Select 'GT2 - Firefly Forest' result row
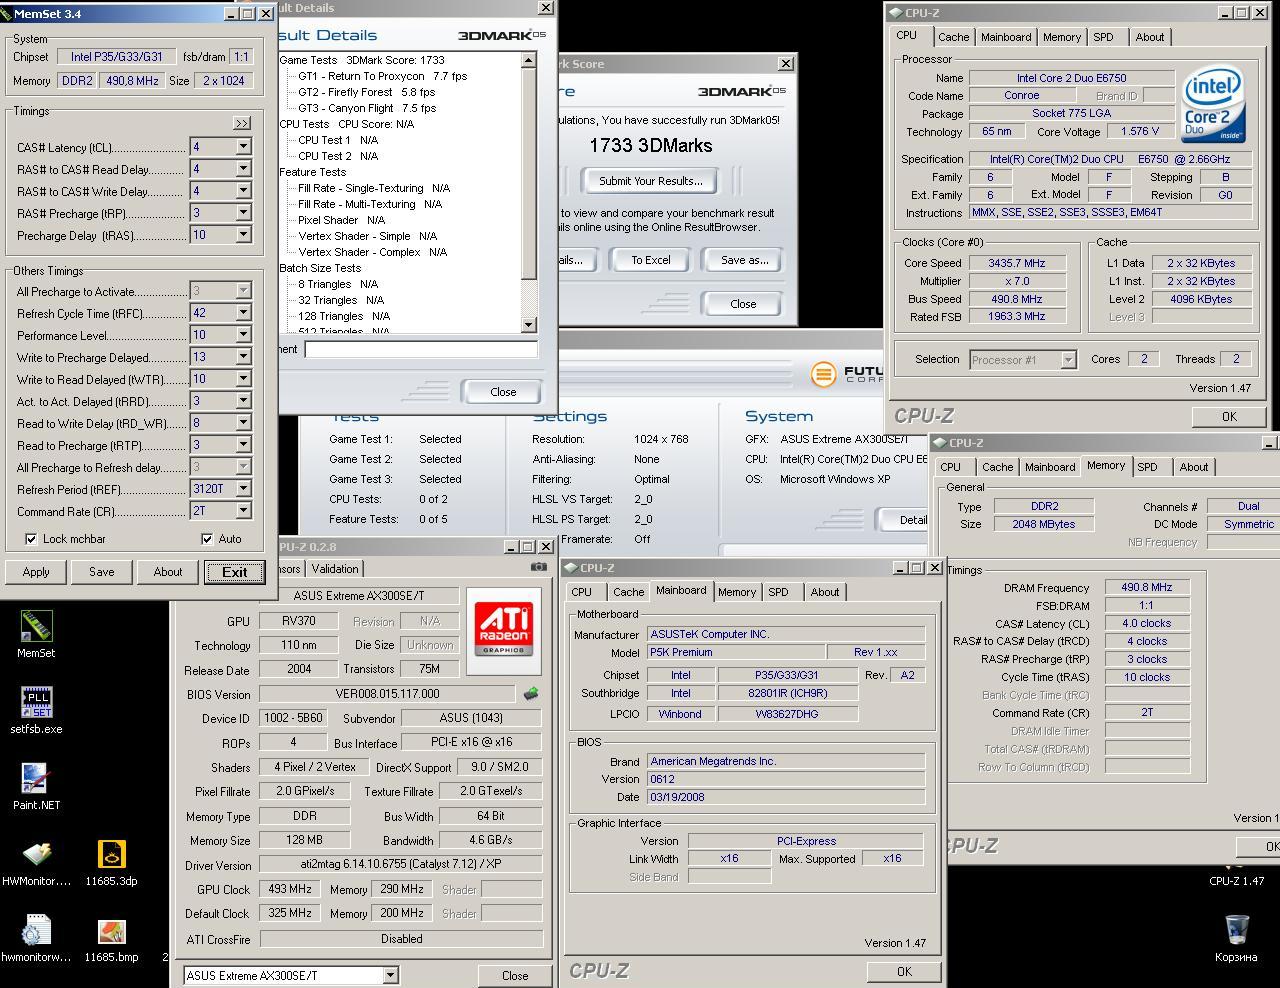 367,92
